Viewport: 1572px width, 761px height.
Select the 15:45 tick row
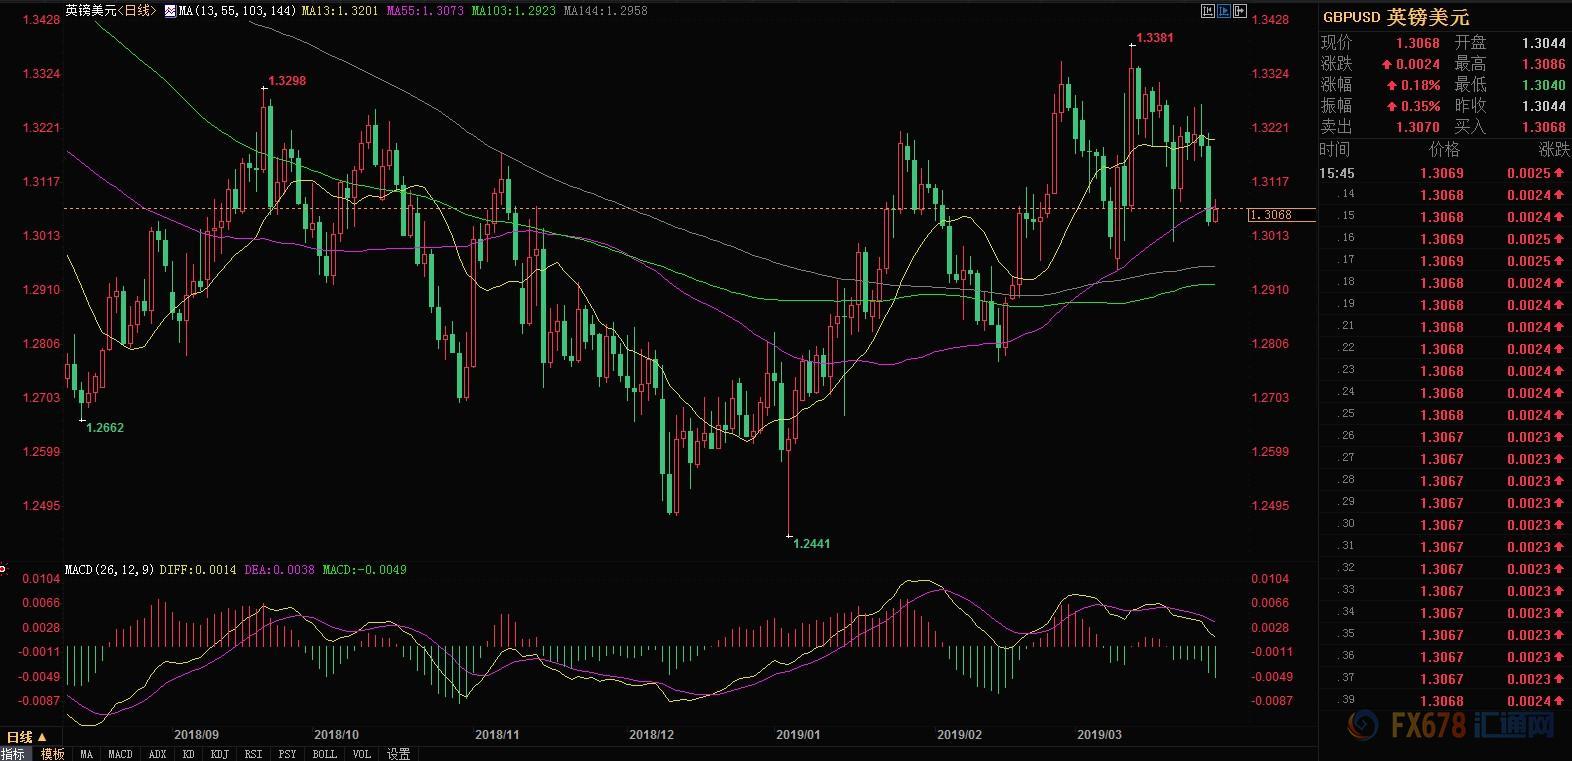(x=1445, y=173)
